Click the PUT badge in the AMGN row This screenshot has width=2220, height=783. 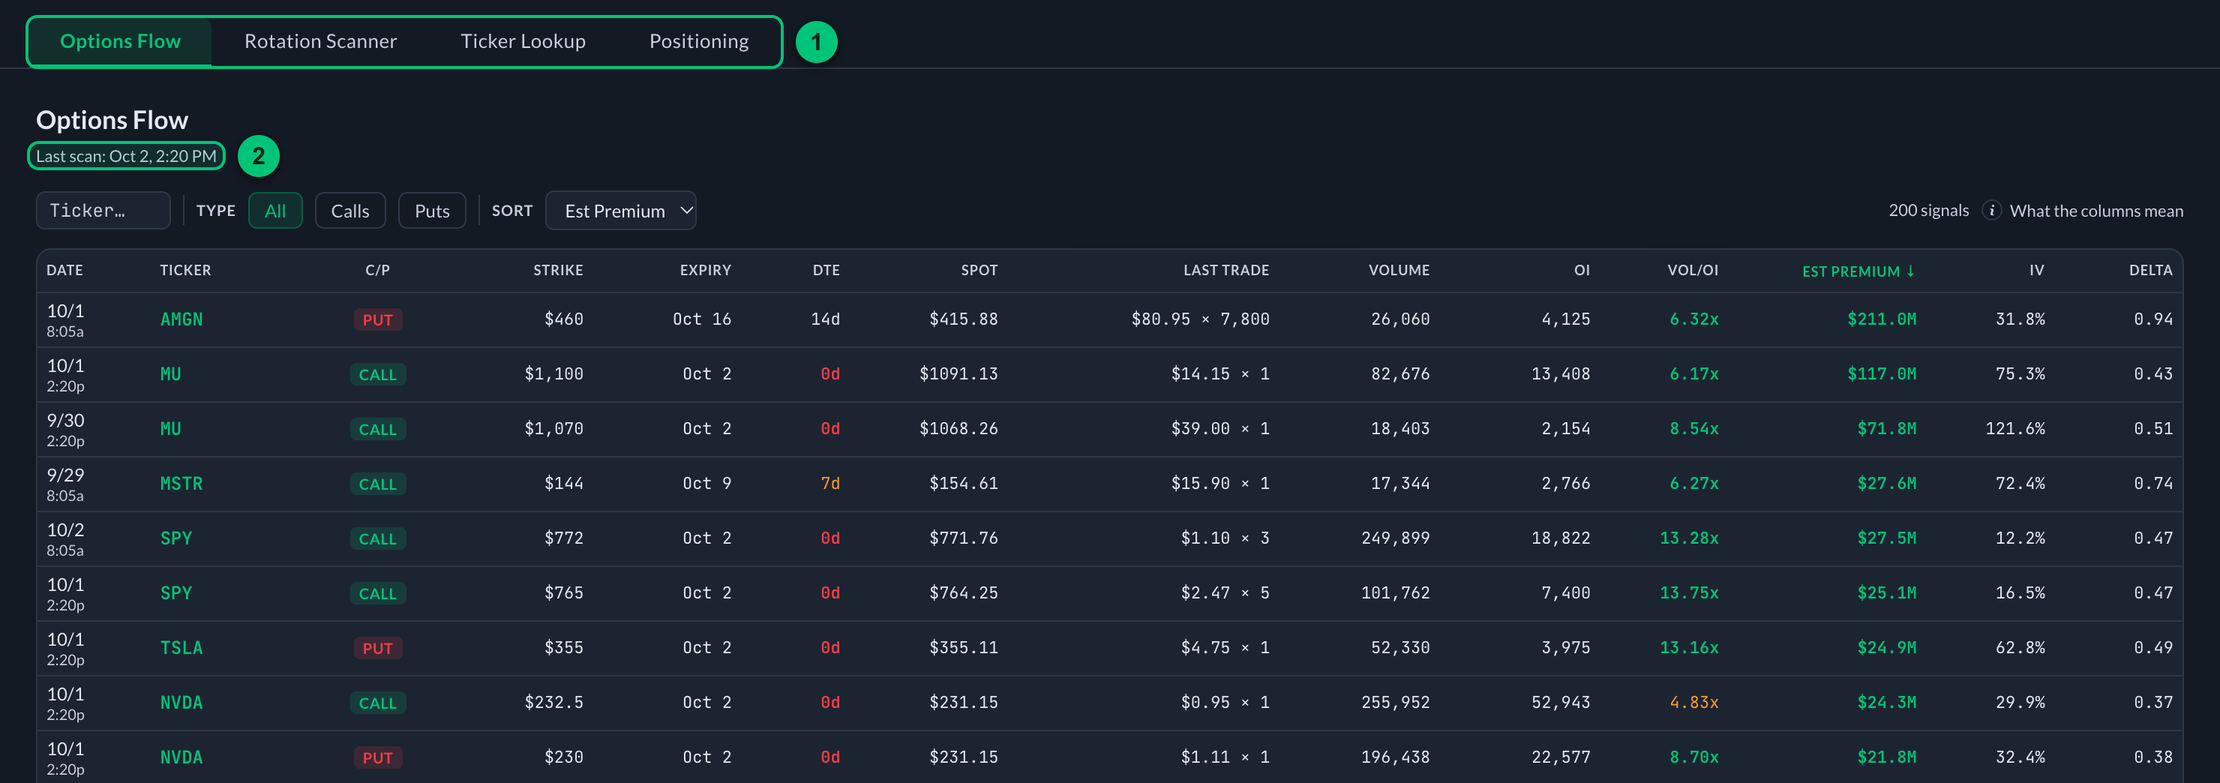(377, 320)
